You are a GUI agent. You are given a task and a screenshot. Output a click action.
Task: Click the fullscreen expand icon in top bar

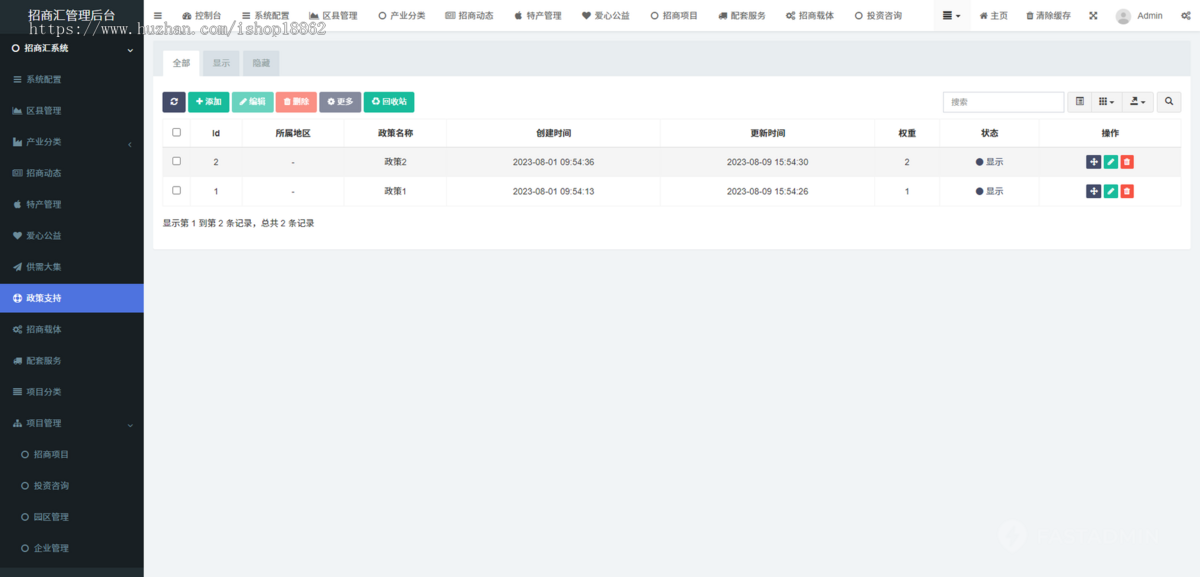(1092, 15)
